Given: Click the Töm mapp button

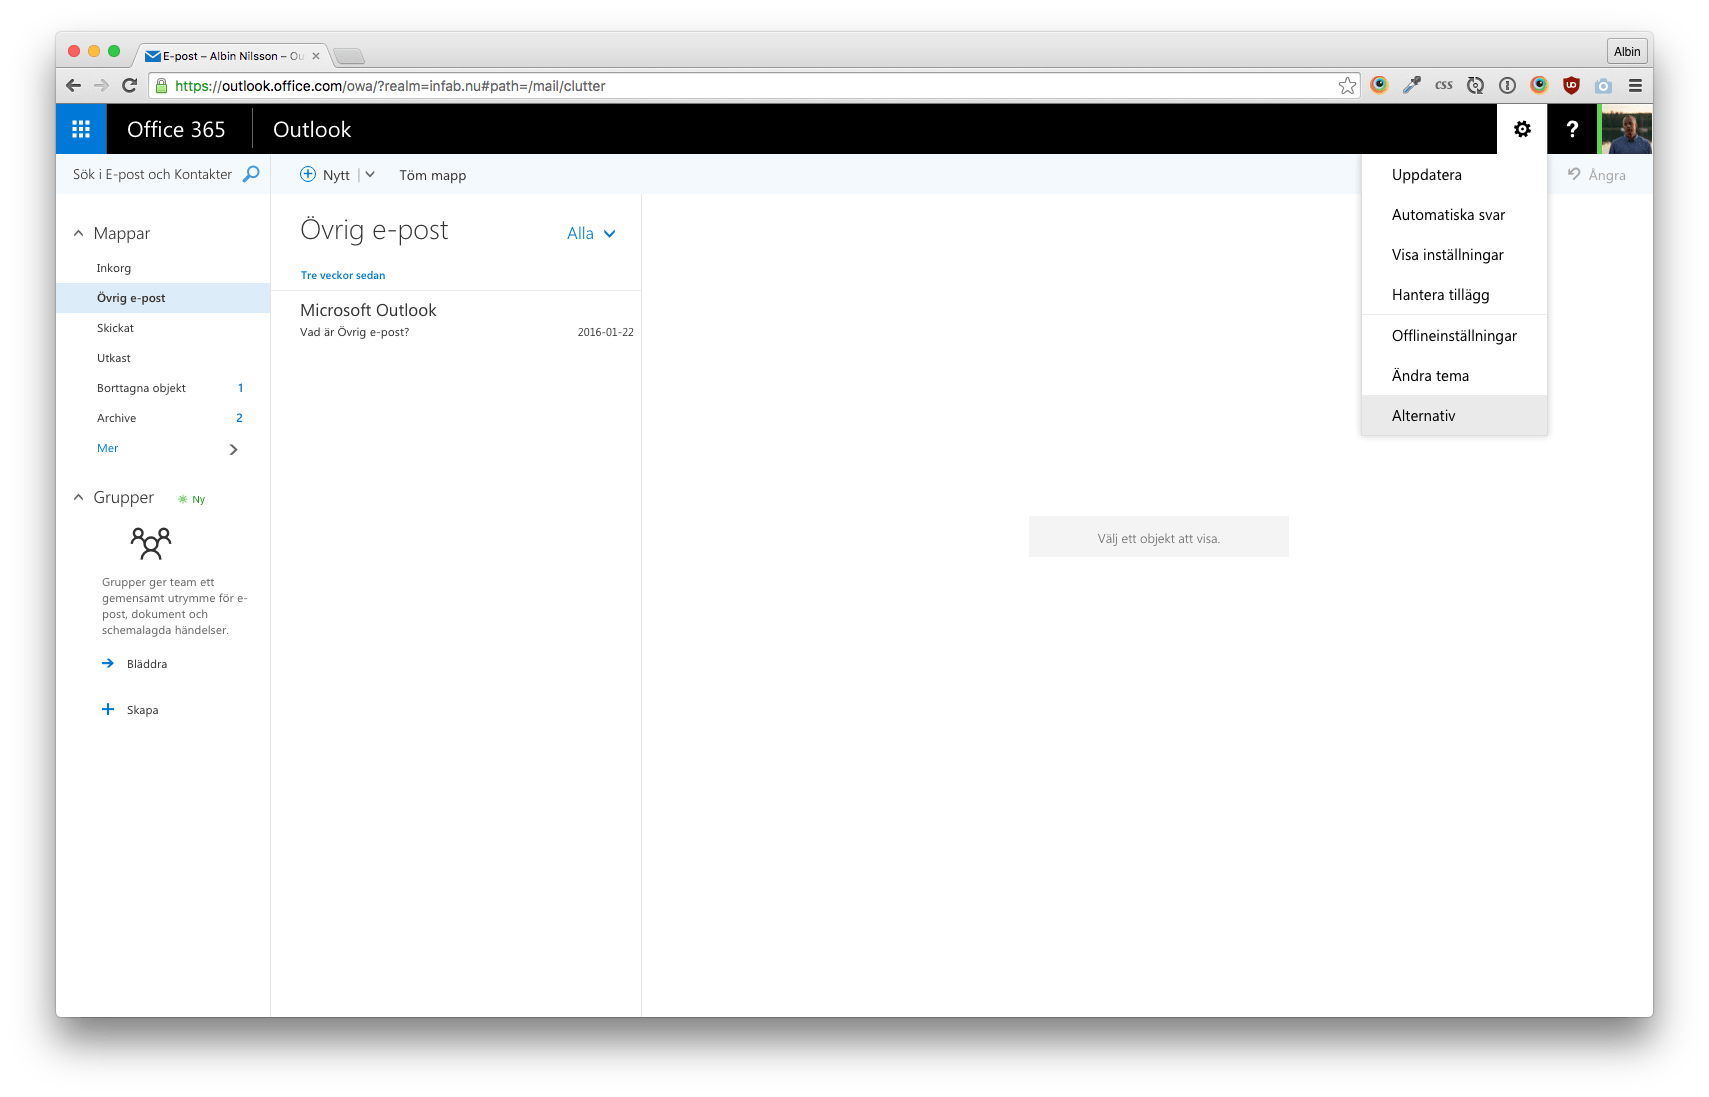Looking at the screenshot, I should pyautogui.click(x=432, y=175).
